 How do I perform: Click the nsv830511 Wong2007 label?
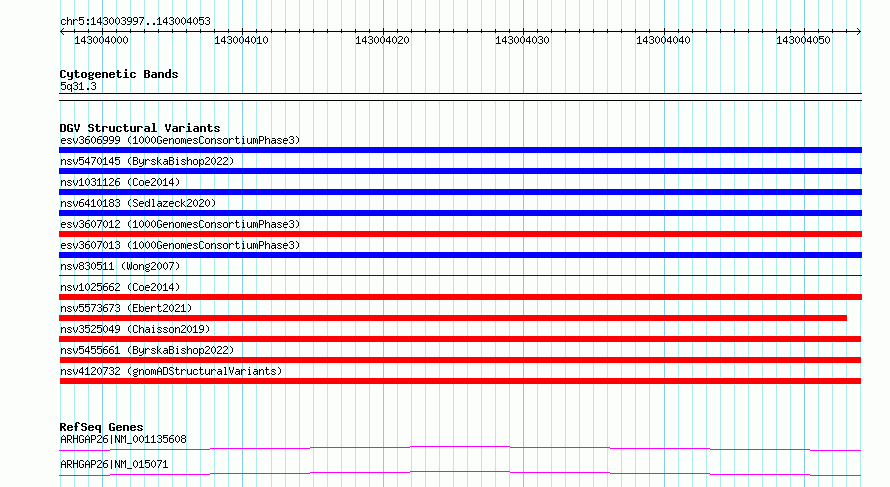coord(120,266)
